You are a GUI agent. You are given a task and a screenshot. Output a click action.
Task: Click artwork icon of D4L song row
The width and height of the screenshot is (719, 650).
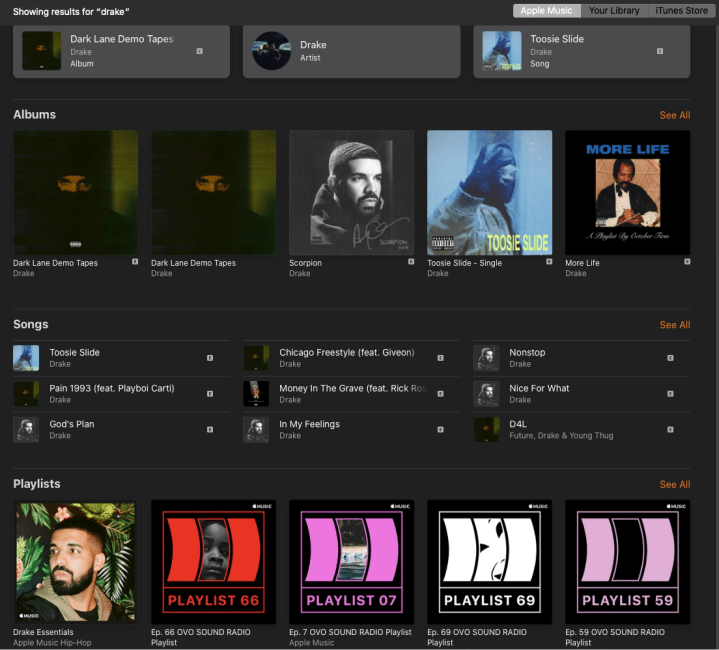coord(486,430)
